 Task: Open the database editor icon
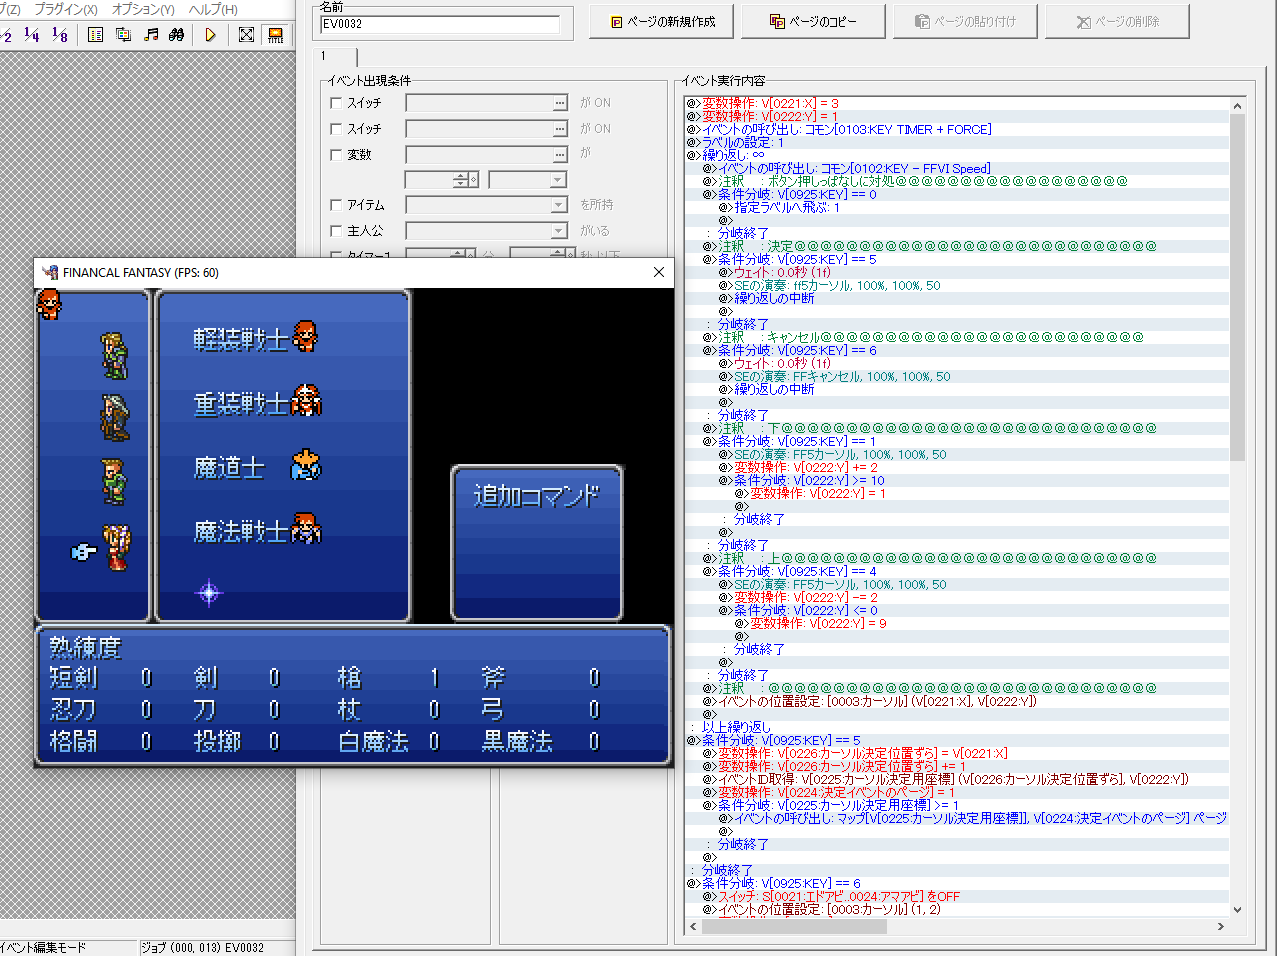tap(96, 35)
